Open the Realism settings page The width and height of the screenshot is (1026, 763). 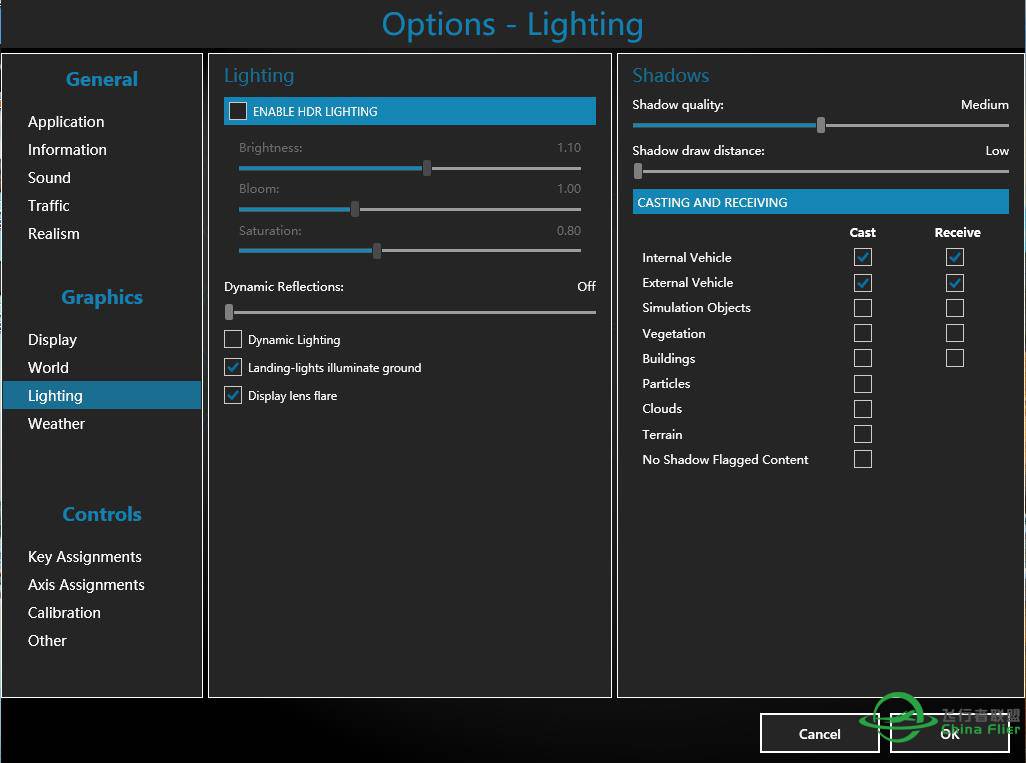[x=54, y=234]
